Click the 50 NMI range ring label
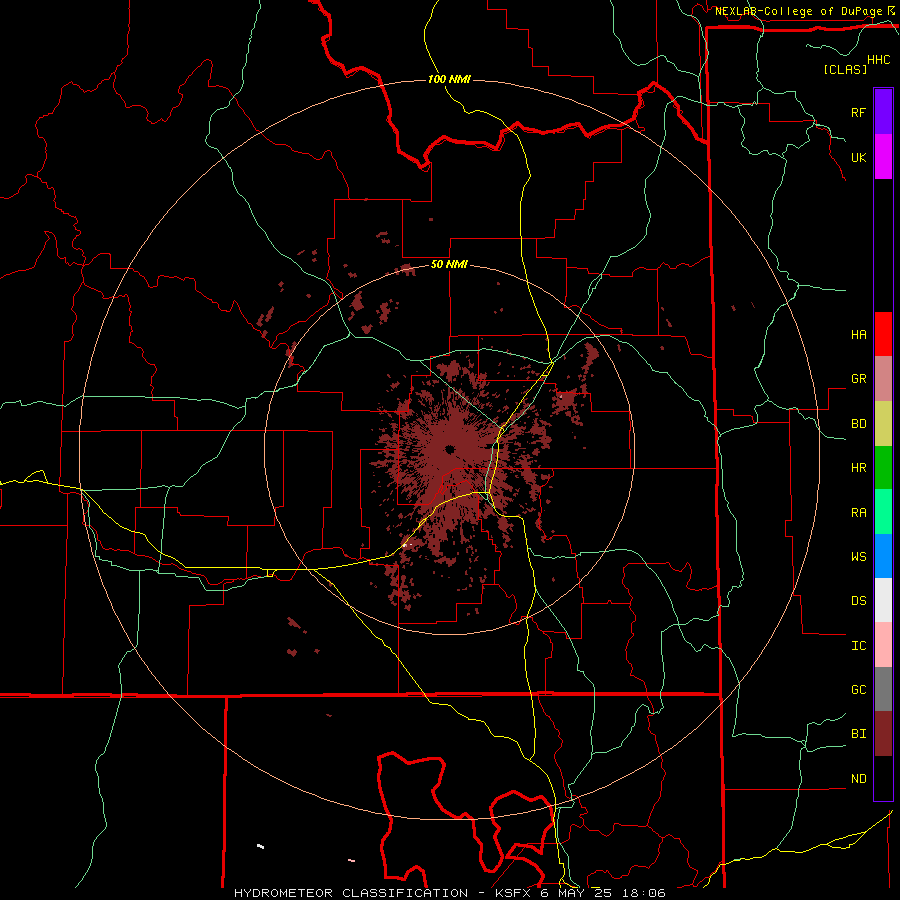The height and width of the screenshot is (900, 900). [x=449, y=264]
